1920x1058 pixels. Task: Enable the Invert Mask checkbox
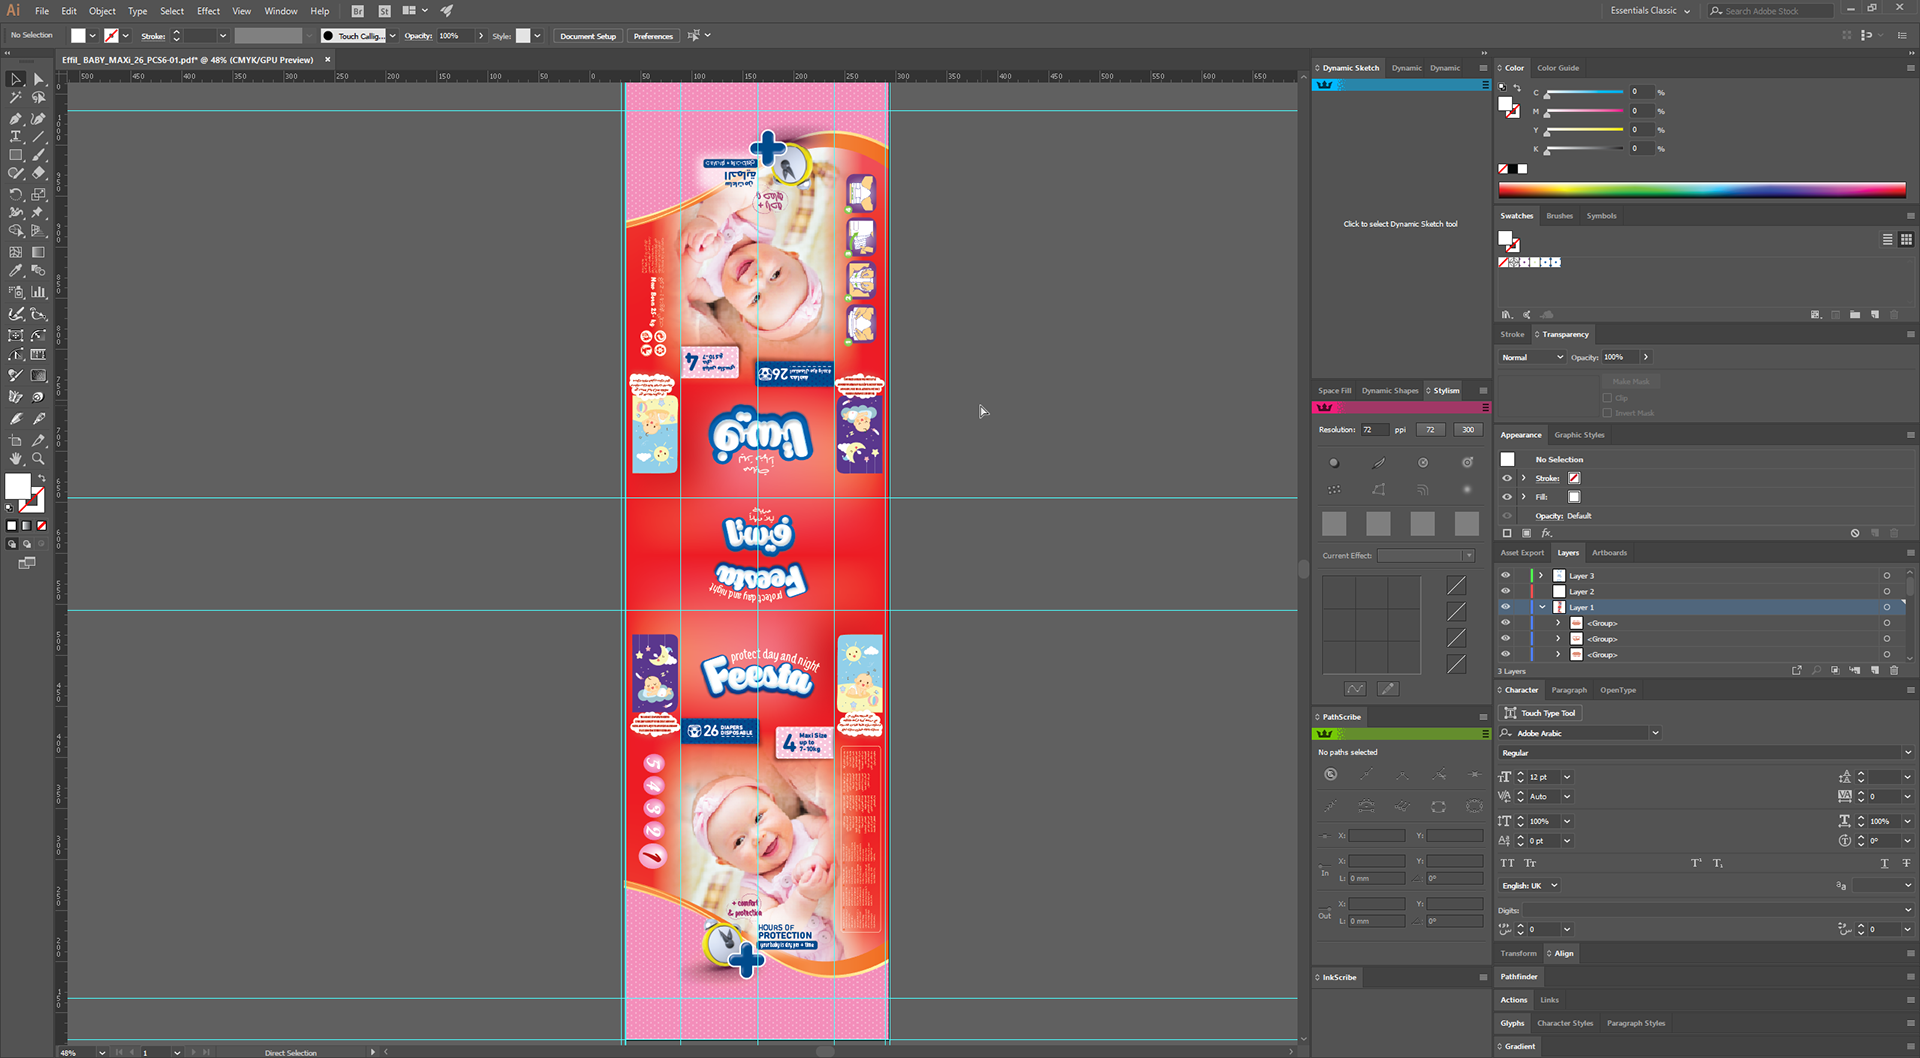tap(1607, 413)
